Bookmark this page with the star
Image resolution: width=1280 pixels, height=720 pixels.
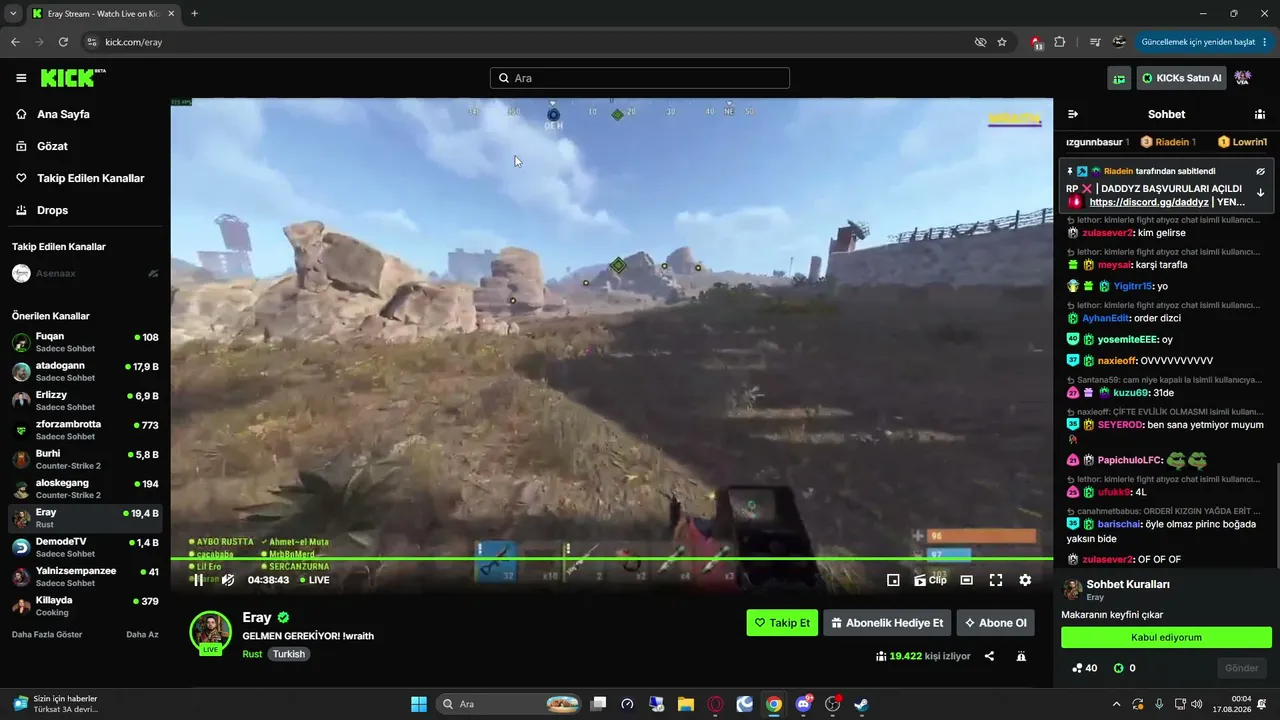click(1002, 42)
